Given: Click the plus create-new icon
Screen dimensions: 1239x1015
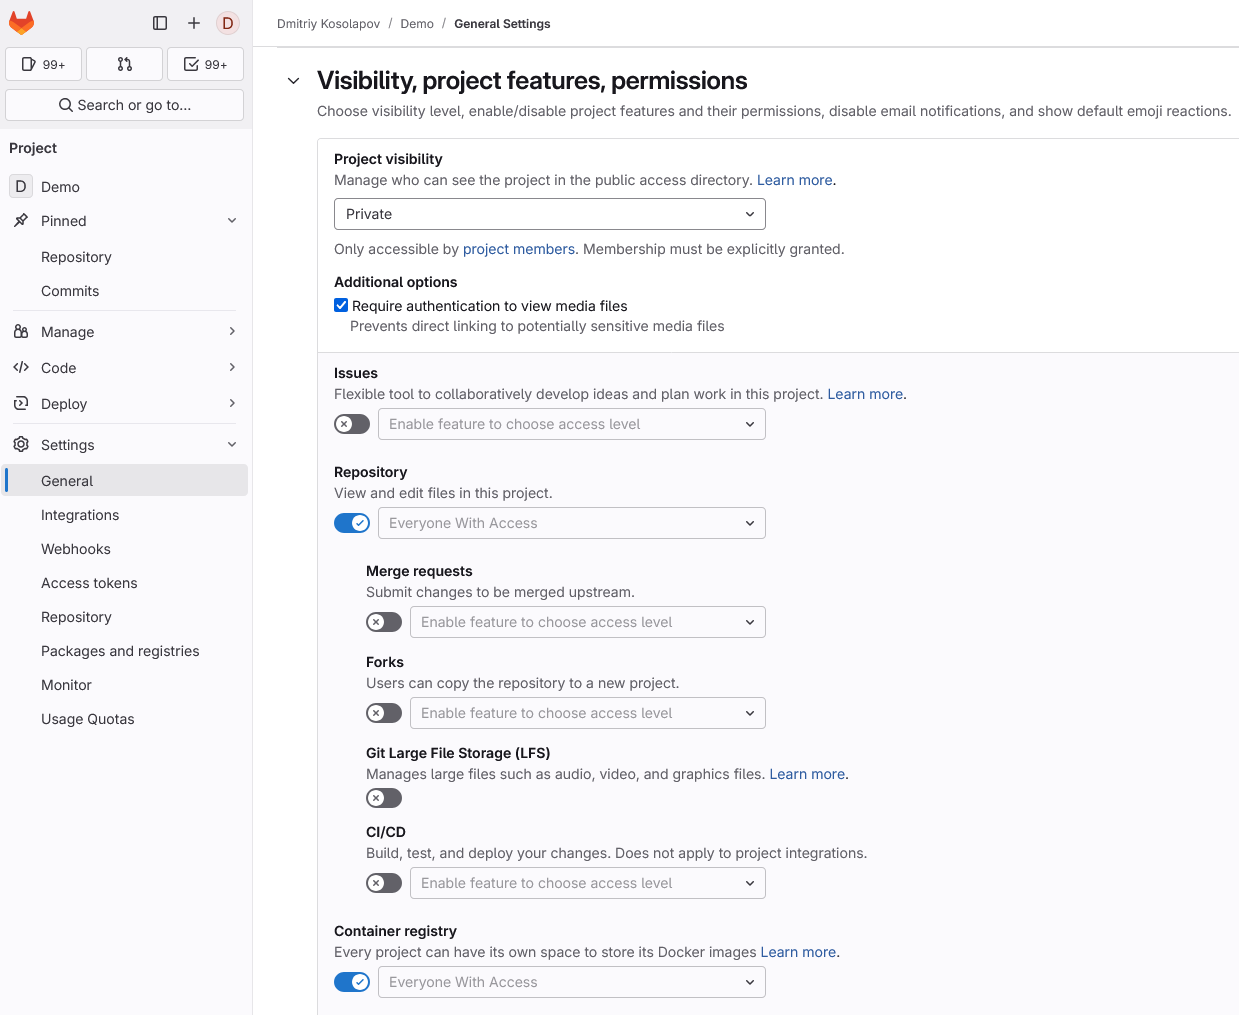Looking at the screenshot, I should click(194, 23).
